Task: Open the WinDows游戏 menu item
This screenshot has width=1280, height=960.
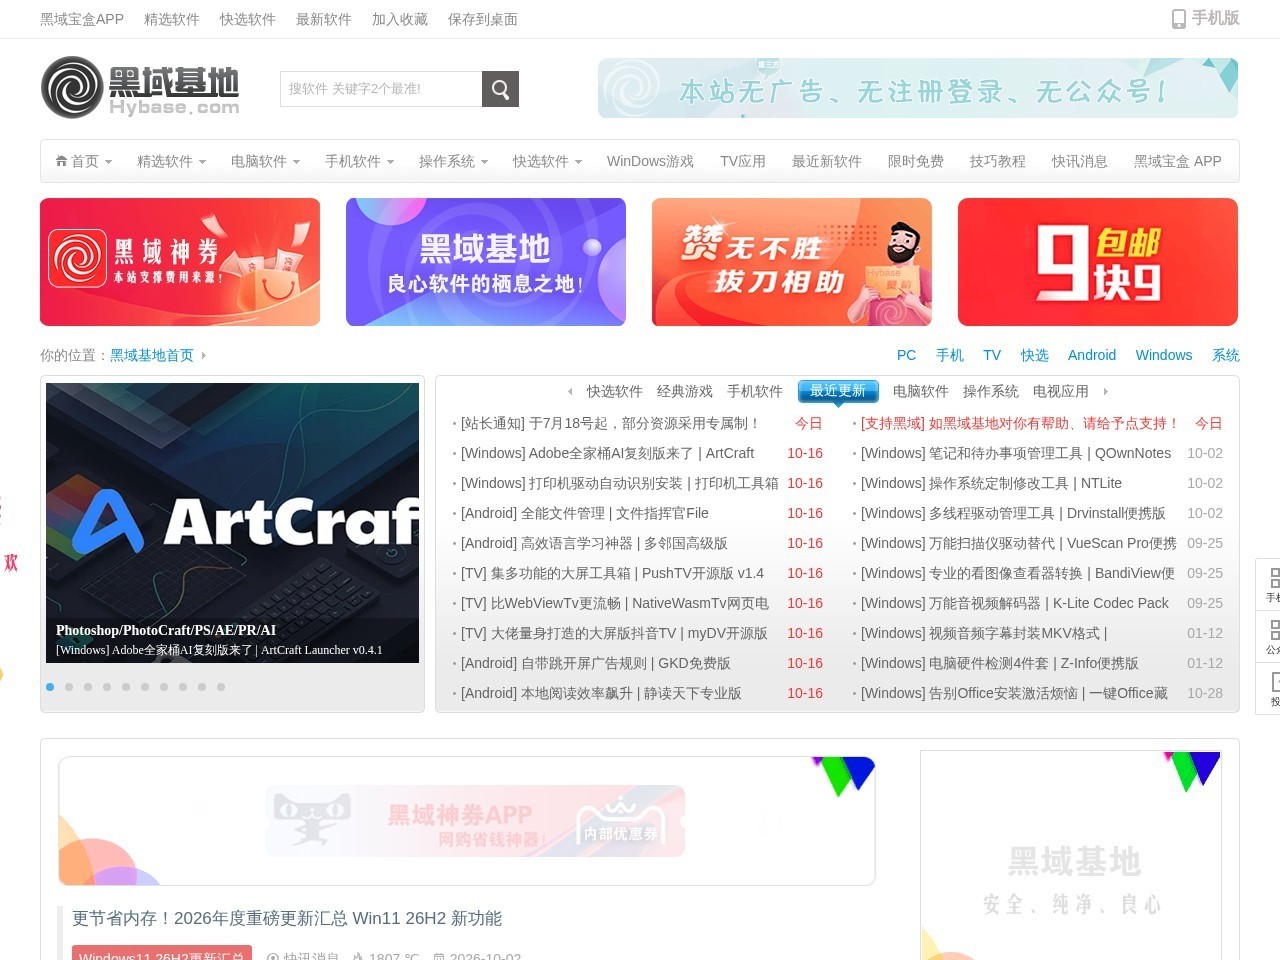Action: point(650,161)
